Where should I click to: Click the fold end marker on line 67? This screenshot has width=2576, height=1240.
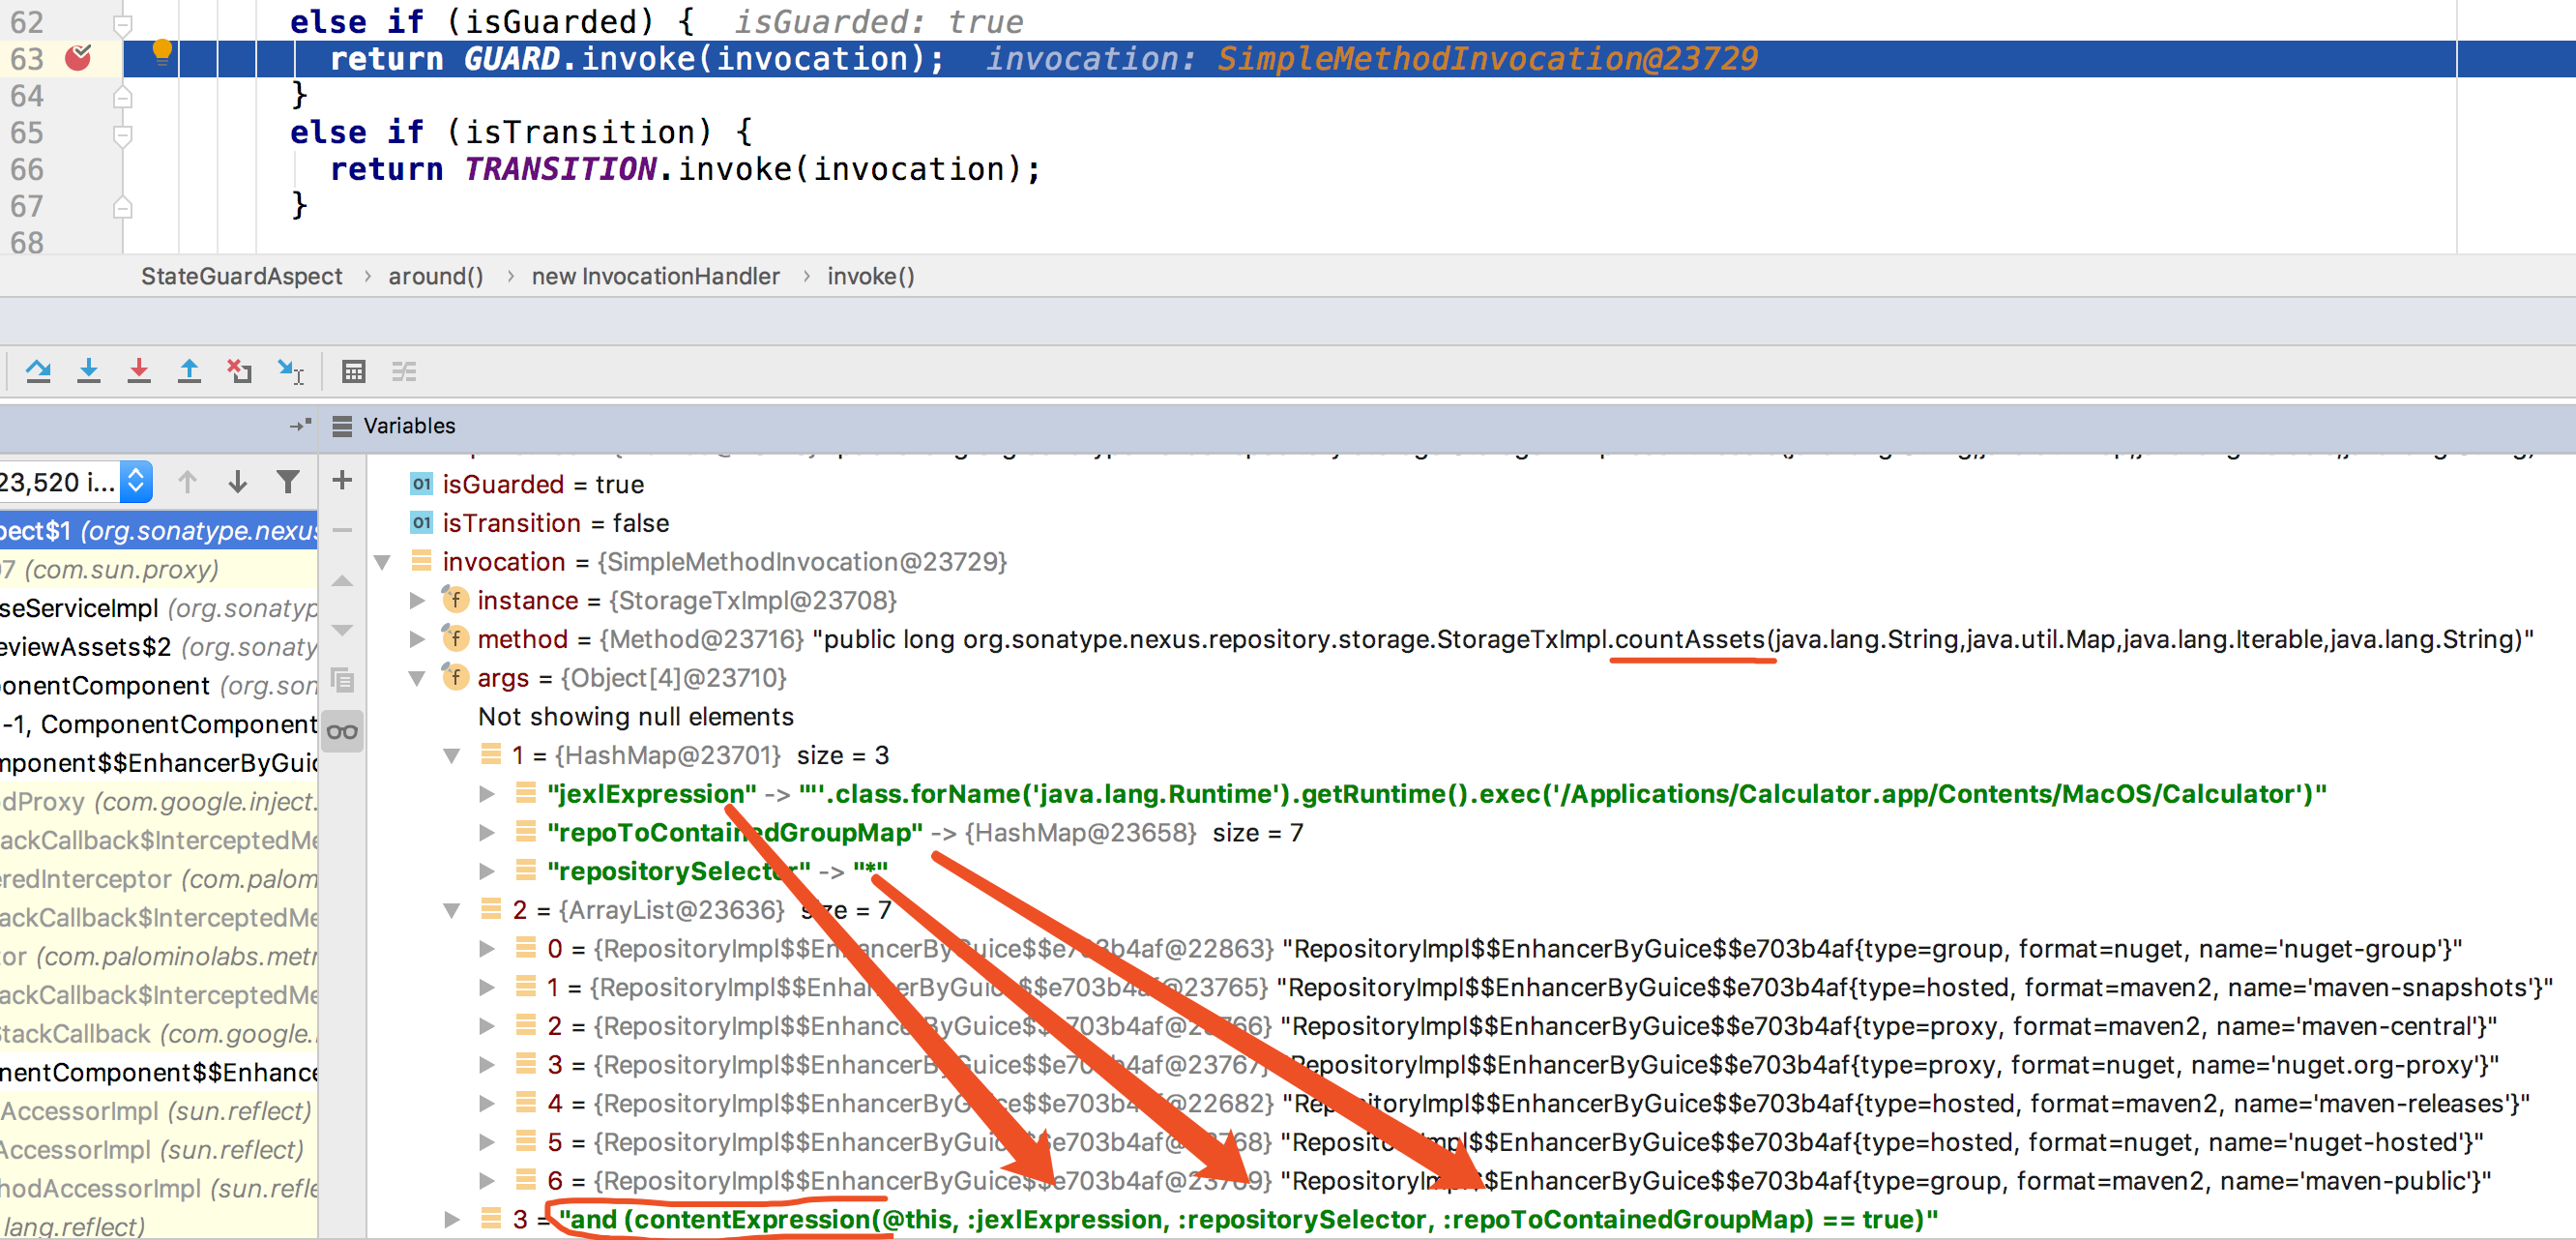[123, 207]
